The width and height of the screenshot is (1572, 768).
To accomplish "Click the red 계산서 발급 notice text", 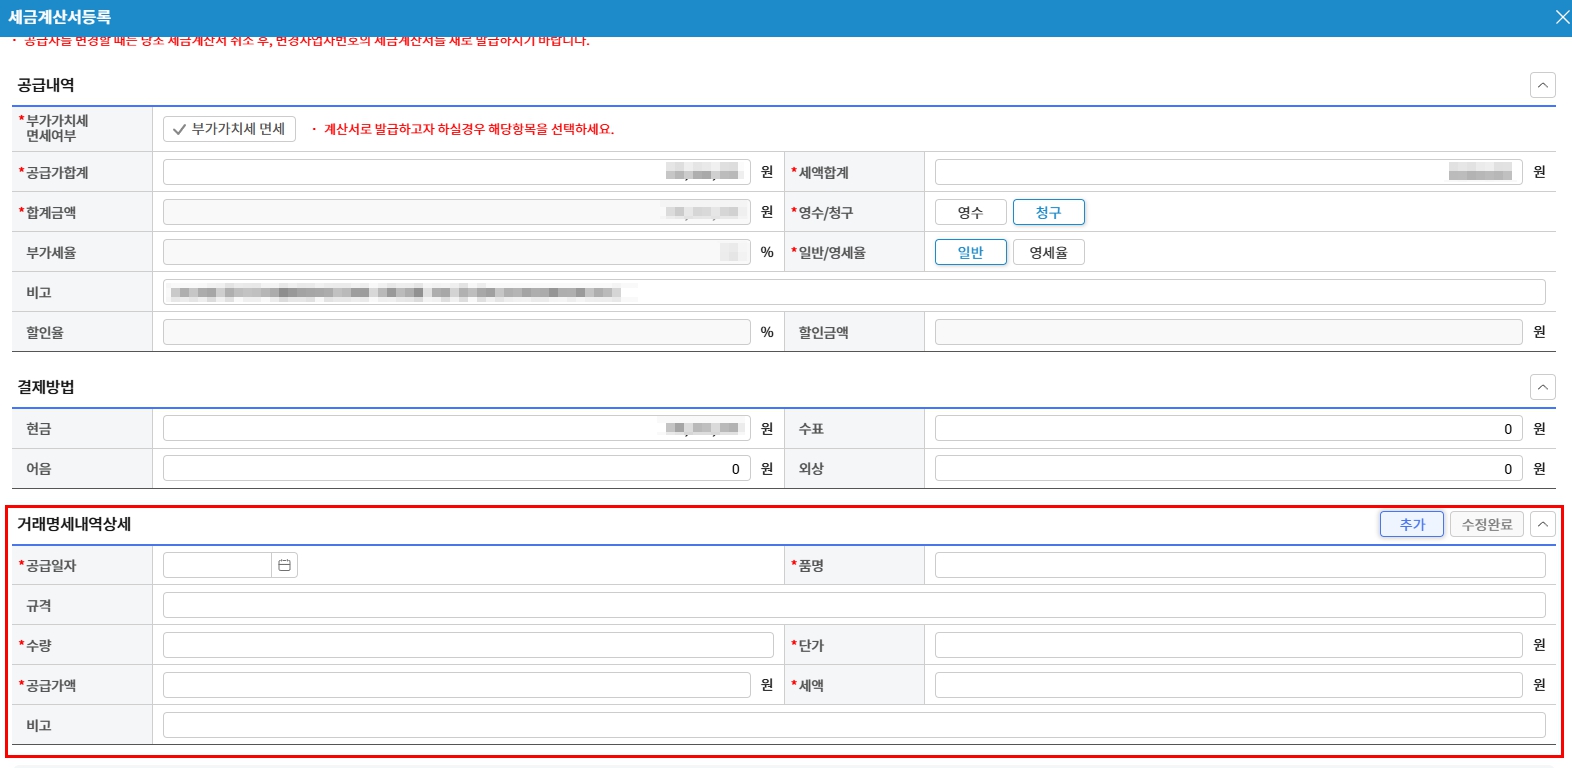I will [469, 129].
